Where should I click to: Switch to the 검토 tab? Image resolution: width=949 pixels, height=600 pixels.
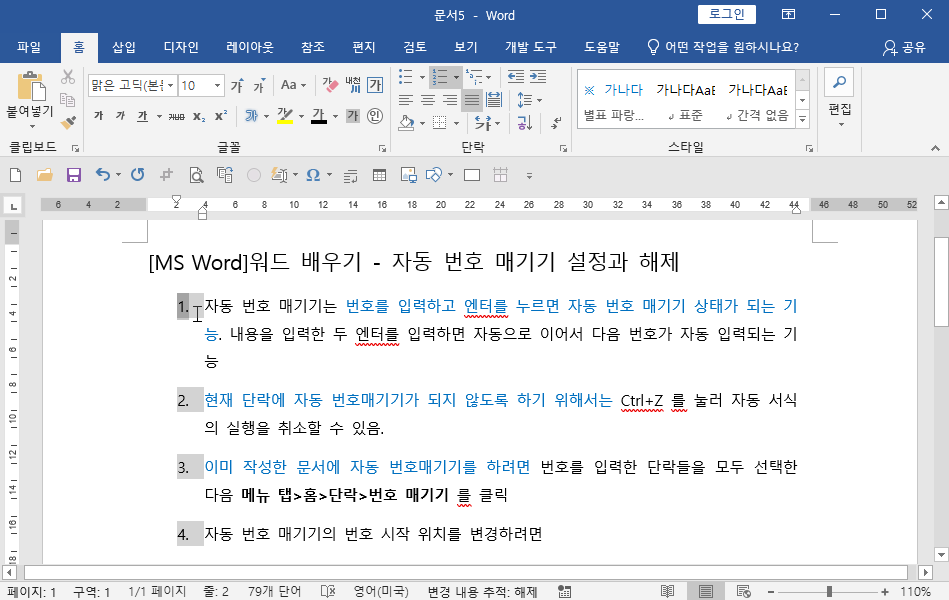[x=415, y=47]
